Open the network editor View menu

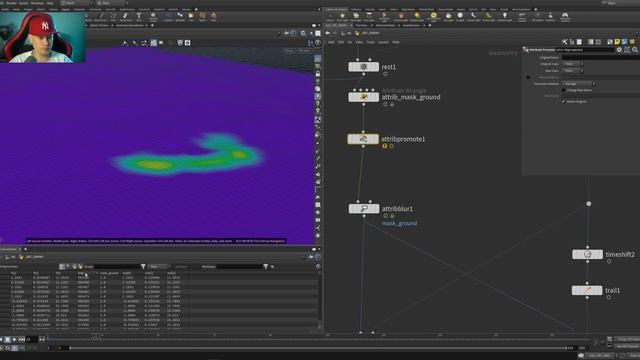click(x=359, y=42)
